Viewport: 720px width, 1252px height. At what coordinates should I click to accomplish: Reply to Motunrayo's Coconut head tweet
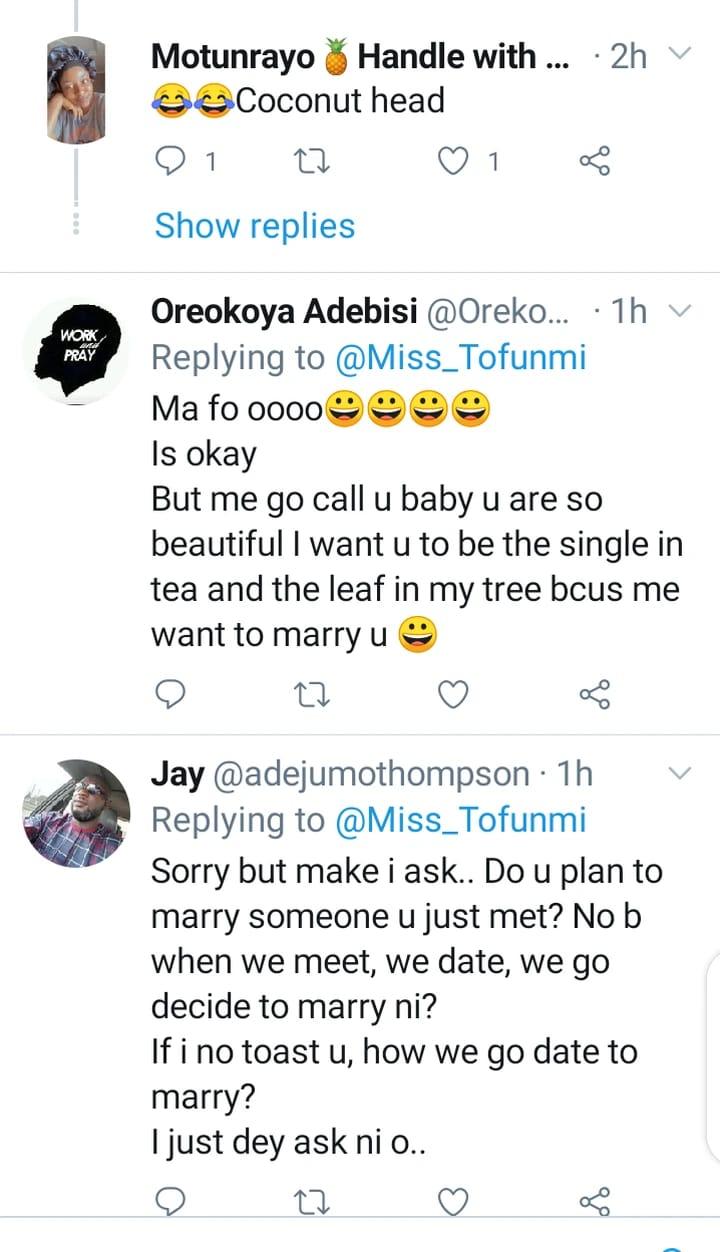[171, 160]
